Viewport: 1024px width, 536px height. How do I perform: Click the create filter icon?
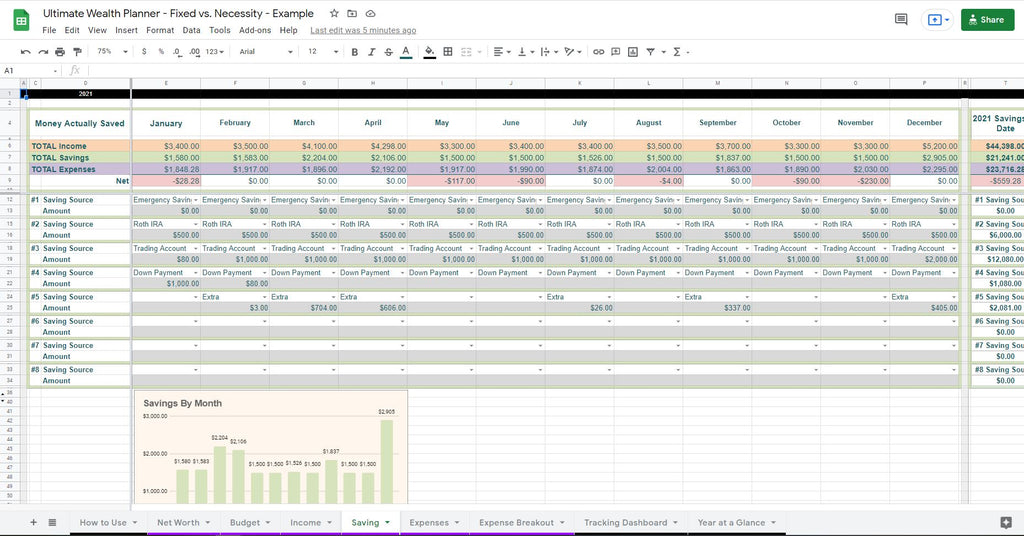coord(650,52)
